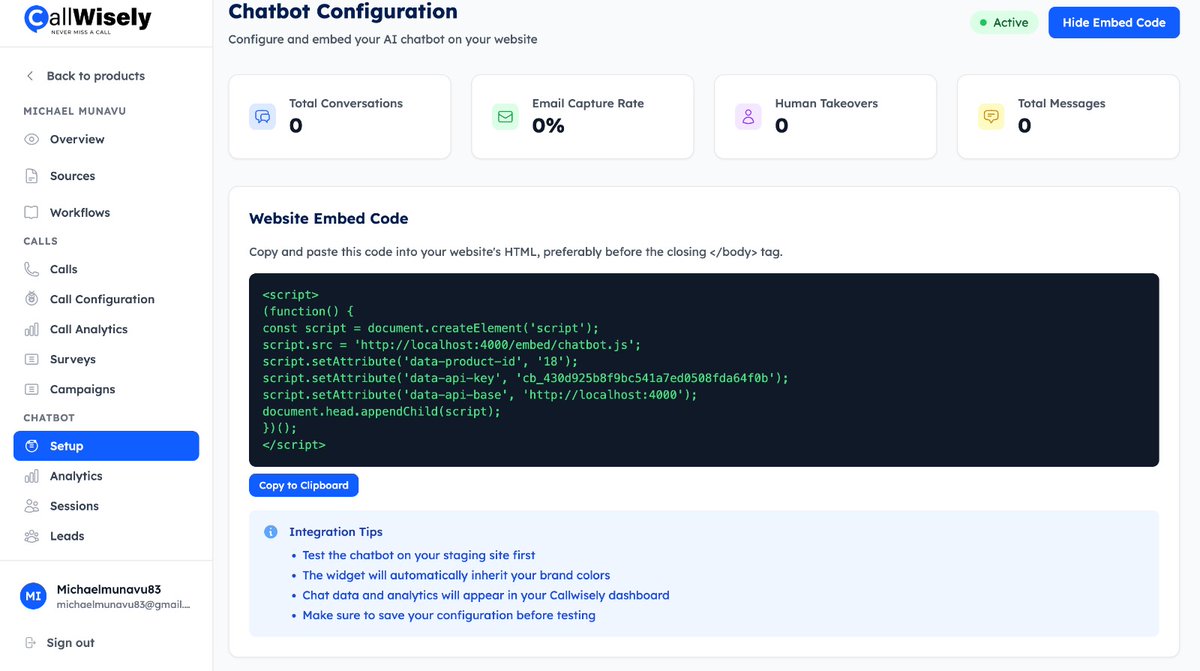This screenshot has height=671, width=1200.
Task: Click Copy to Clipboard button
Action: tap(304, 486)
